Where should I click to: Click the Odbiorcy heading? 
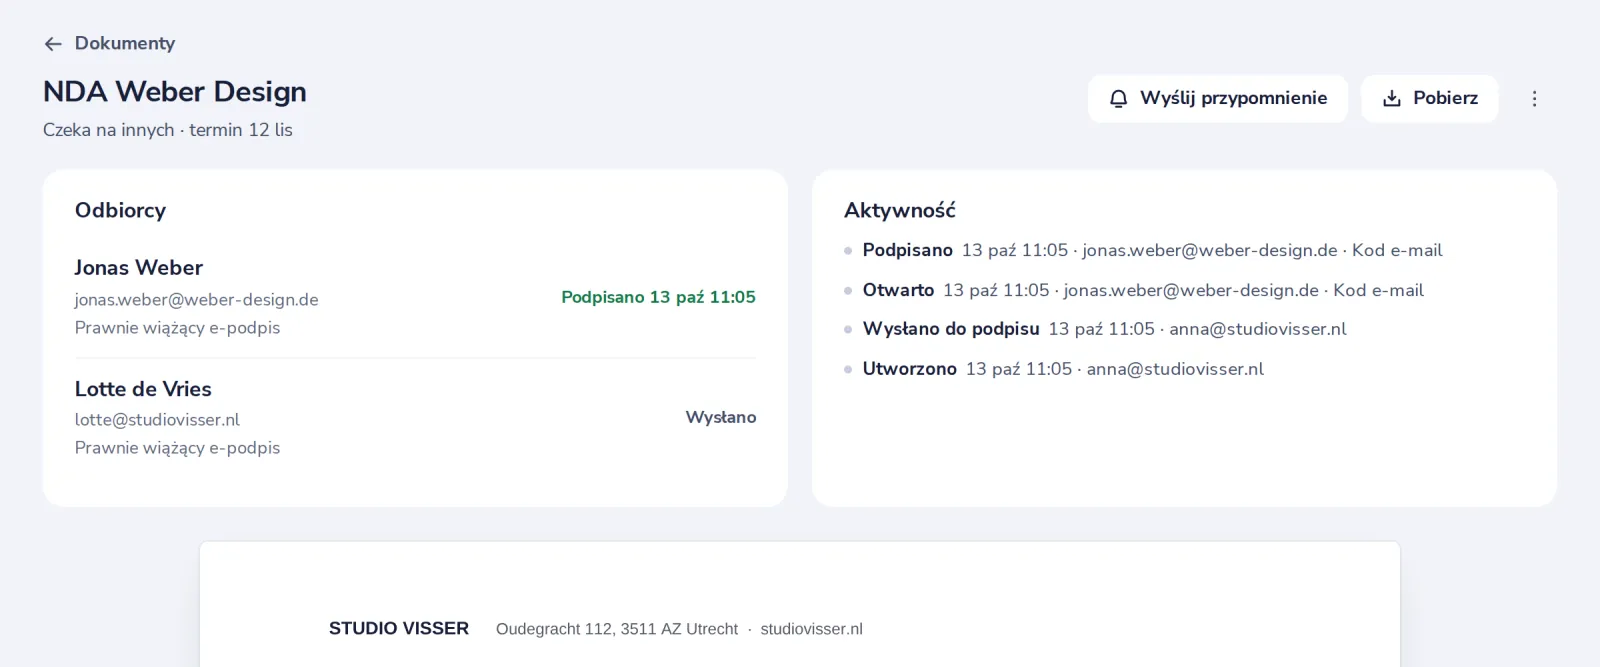click(x=120, y=210)
